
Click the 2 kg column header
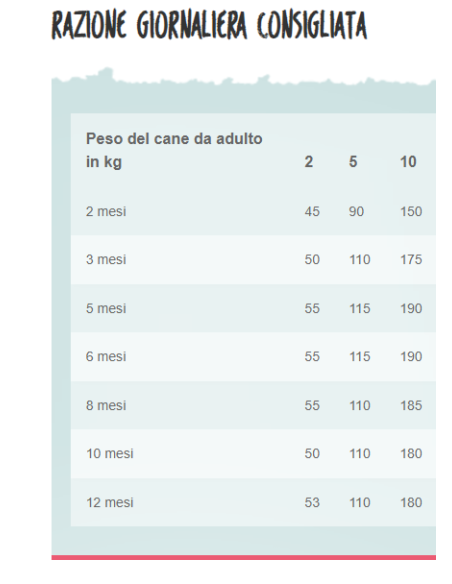(309, 162)
